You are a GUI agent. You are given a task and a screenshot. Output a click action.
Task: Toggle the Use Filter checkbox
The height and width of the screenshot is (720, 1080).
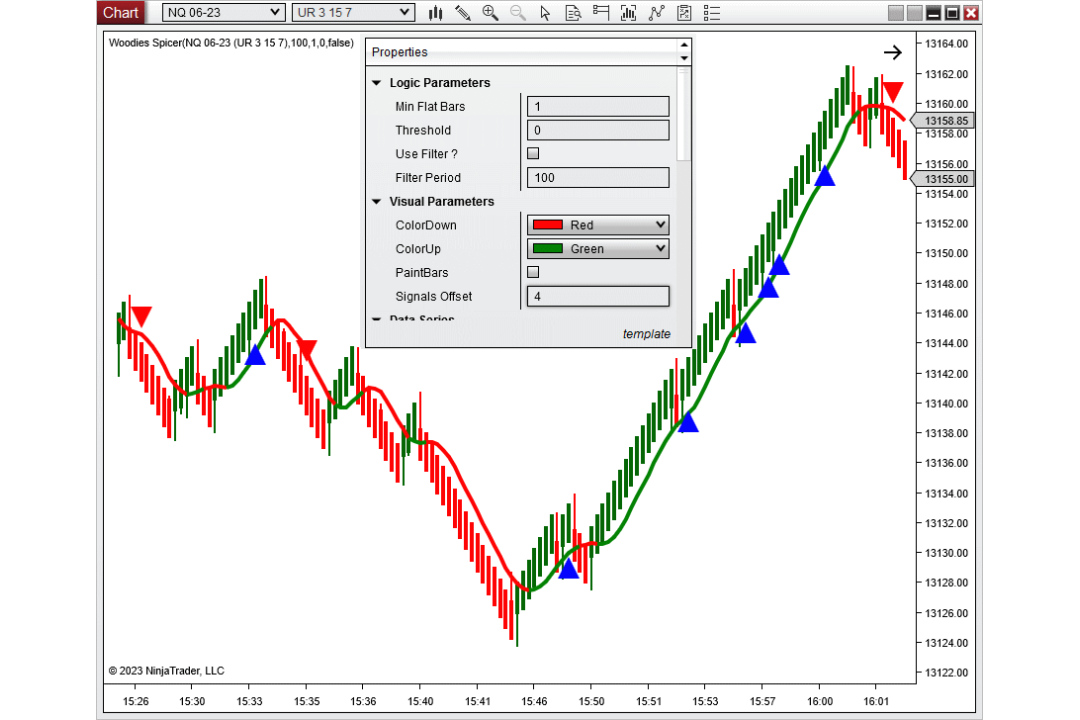pos(533,153)
